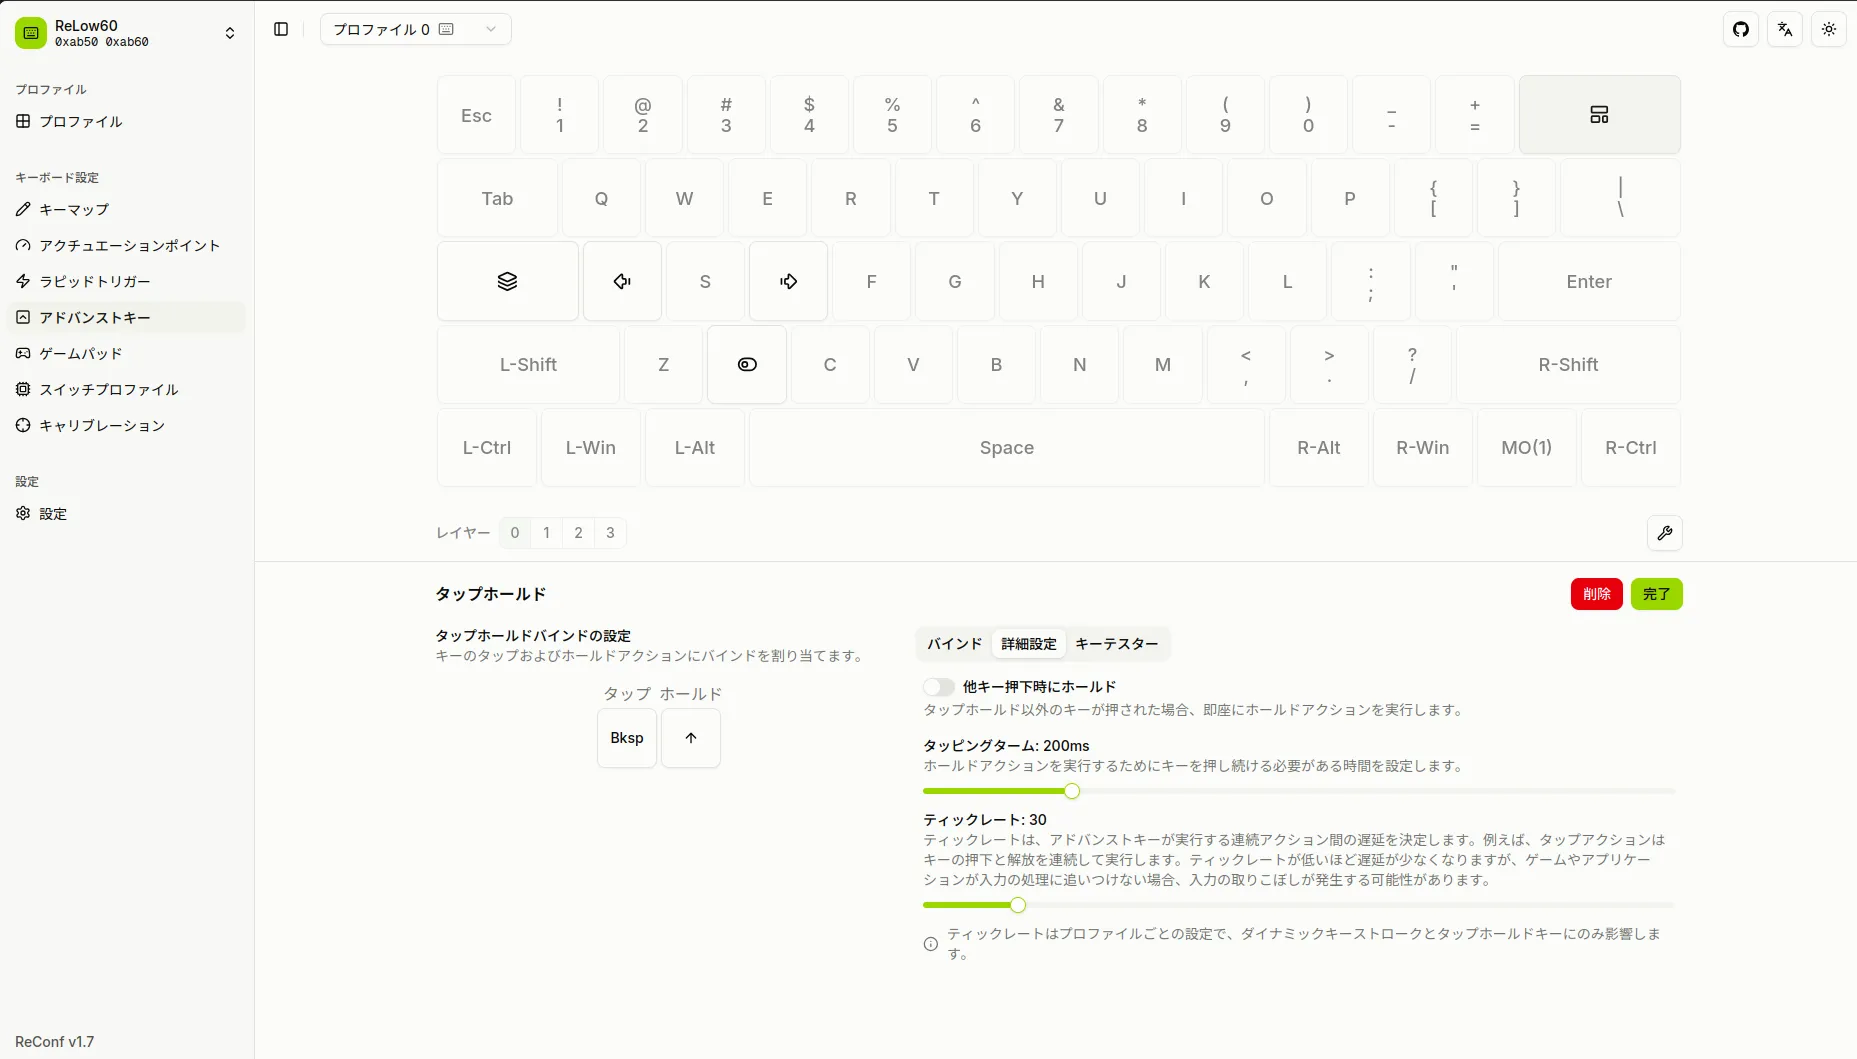Viewport: 1857px width, 1059px height.
Task: Open the language translation menu icon
Action: pos(1785,29)
